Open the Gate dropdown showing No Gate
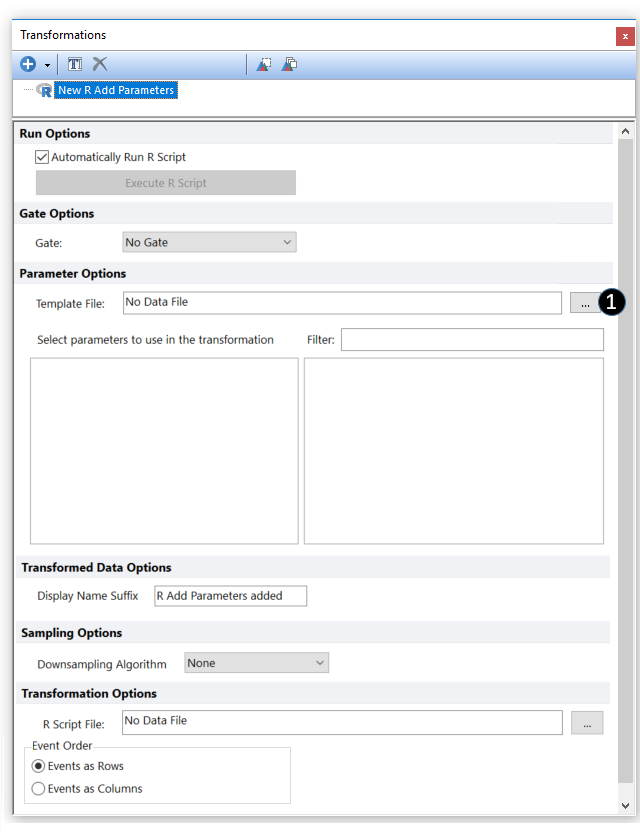640x832 pixels. pos(209,242)
